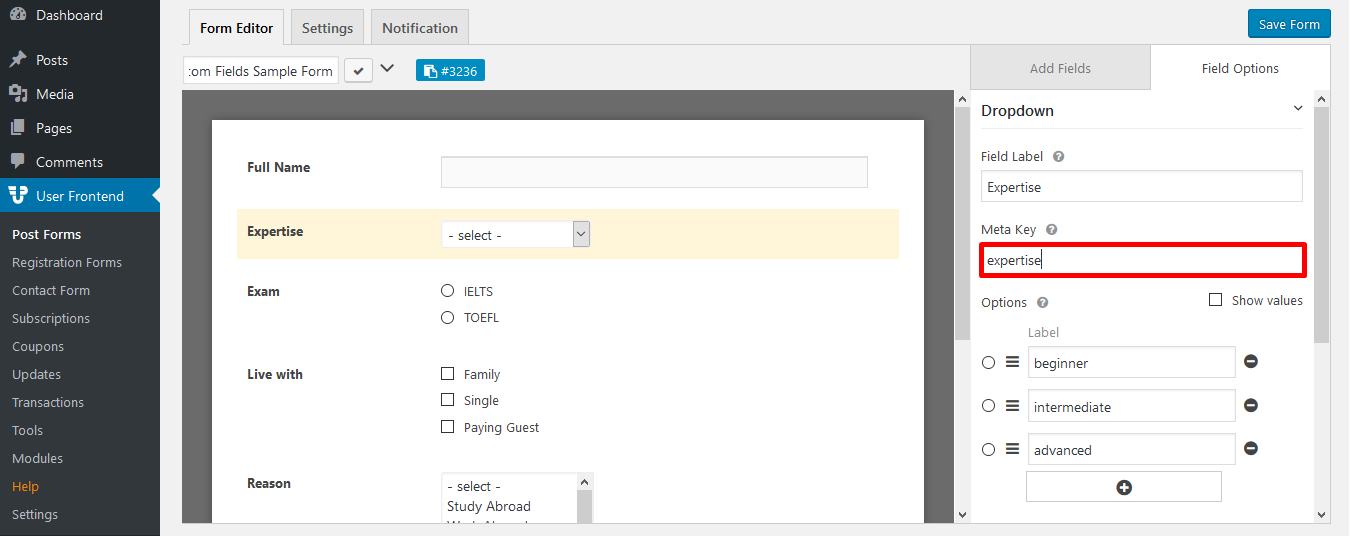Check the Paying Guest checkbox
The width and height of the screenshot is (1350, 536).
(447, 427)
